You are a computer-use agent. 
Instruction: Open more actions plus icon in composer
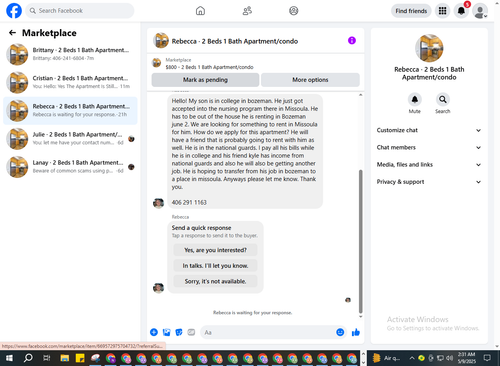pyautogui.click(x=154, y=332)
